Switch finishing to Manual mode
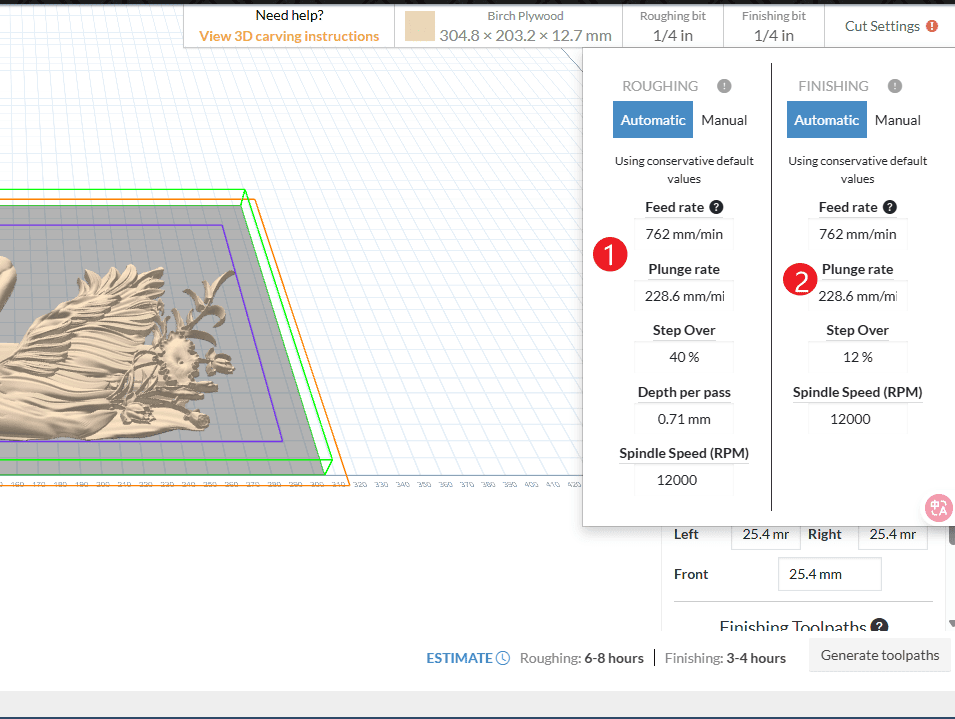This screenshot has height=719, width=955. pos(897,120)
